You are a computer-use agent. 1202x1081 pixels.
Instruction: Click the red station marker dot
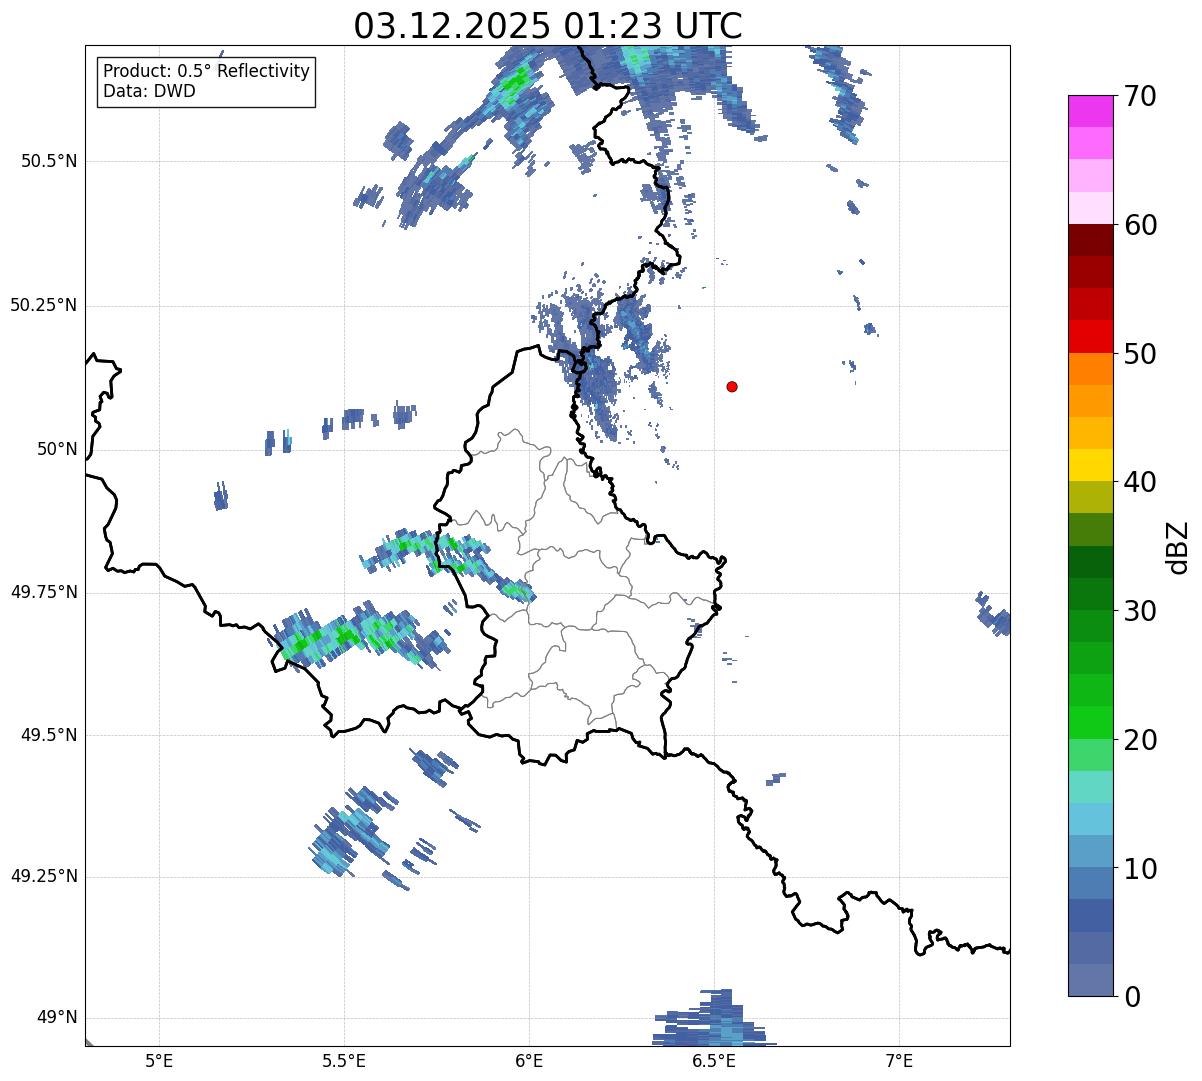[x=732, y=386]
